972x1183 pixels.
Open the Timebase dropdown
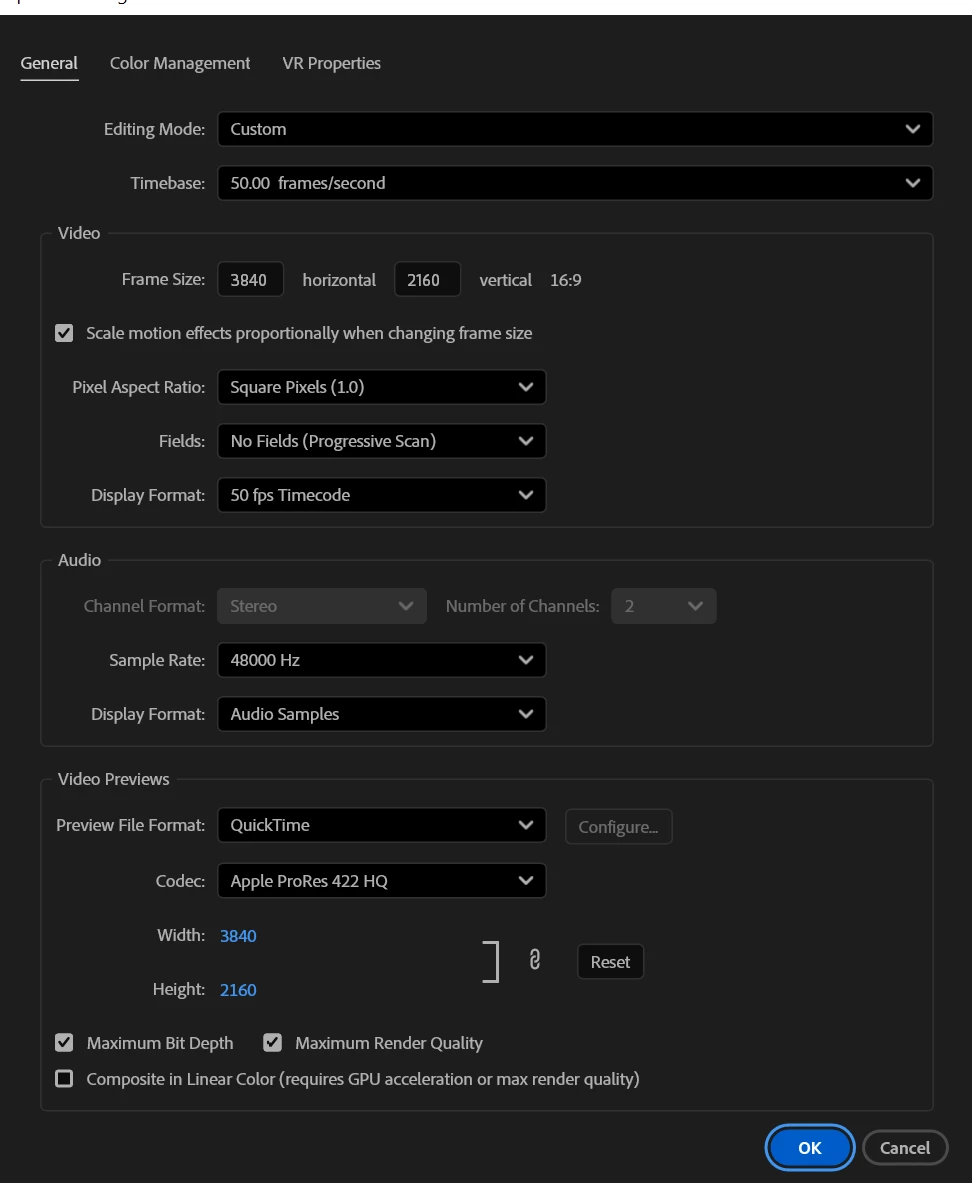575,183
